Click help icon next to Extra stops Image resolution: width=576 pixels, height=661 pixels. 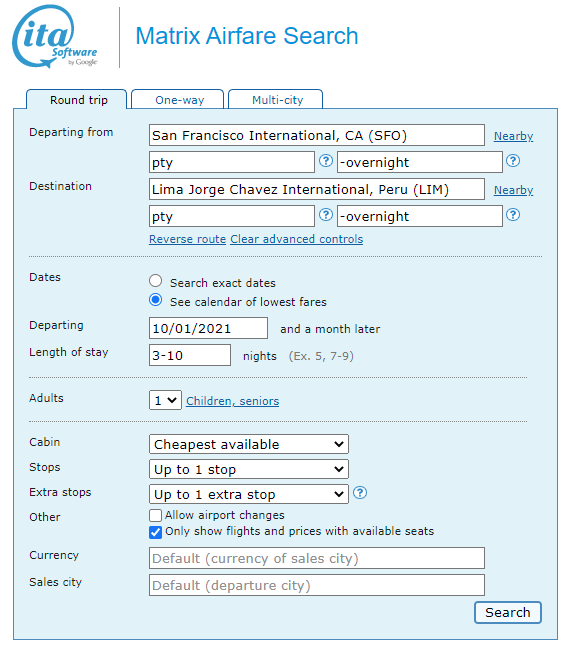[x=360, y=492]
